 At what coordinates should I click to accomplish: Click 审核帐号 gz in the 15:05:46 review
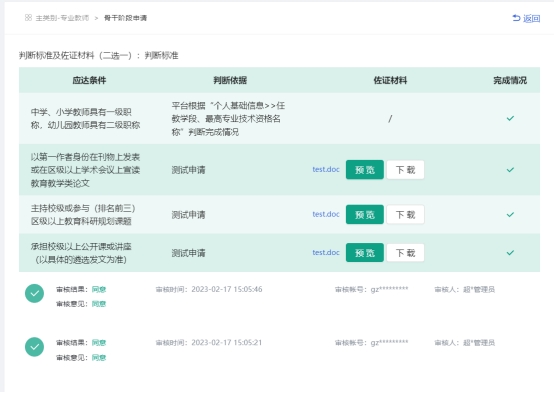[371, 289]
